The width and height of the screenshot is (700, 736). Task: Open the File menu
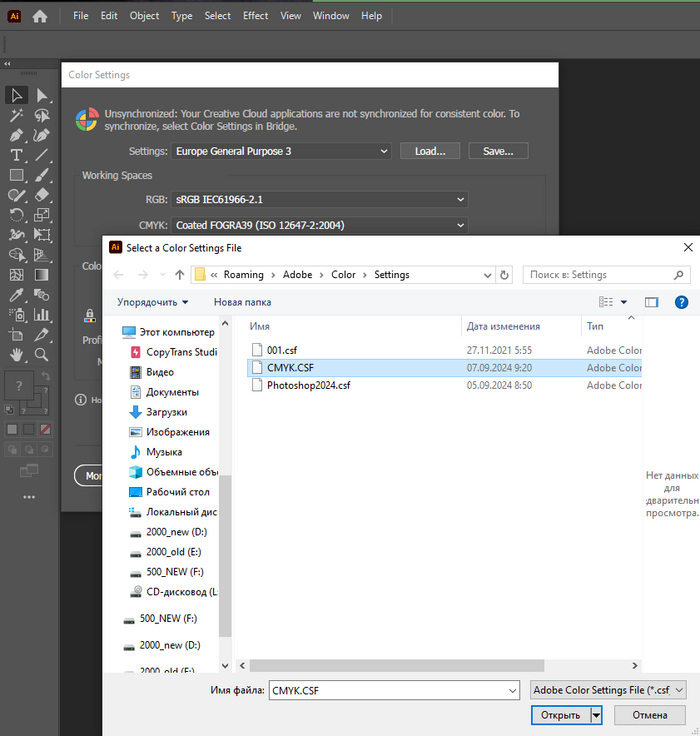tap(81, 16)
